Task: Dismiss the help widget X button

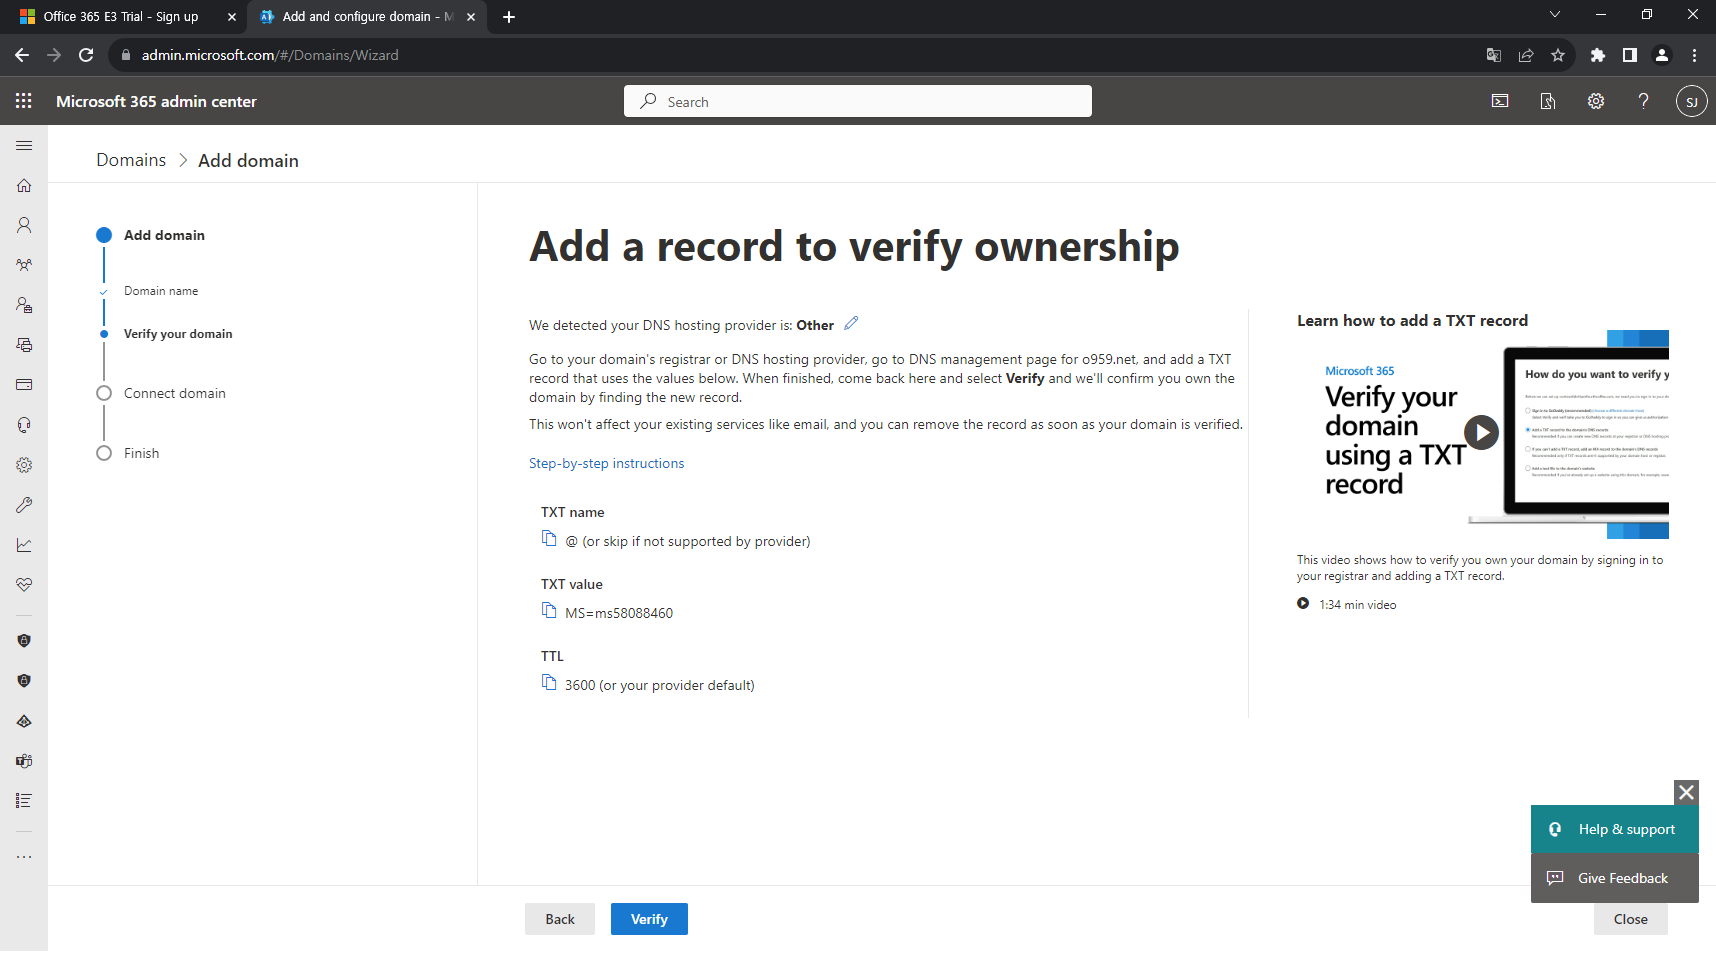Action: click(1686, 792)
